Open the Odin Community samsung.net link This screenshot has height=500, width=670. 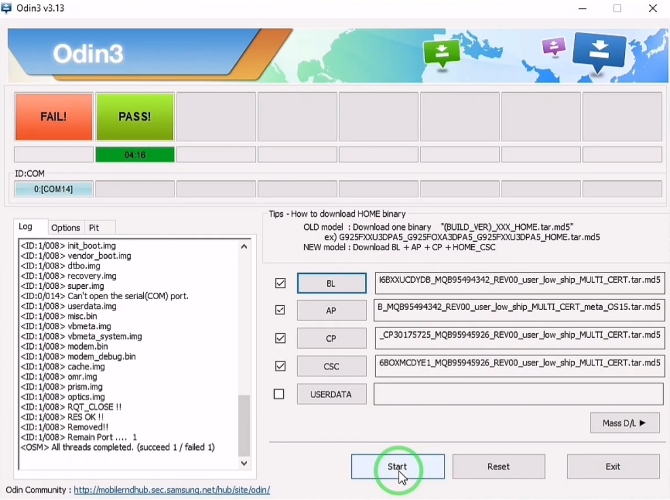tap(172, 490)
